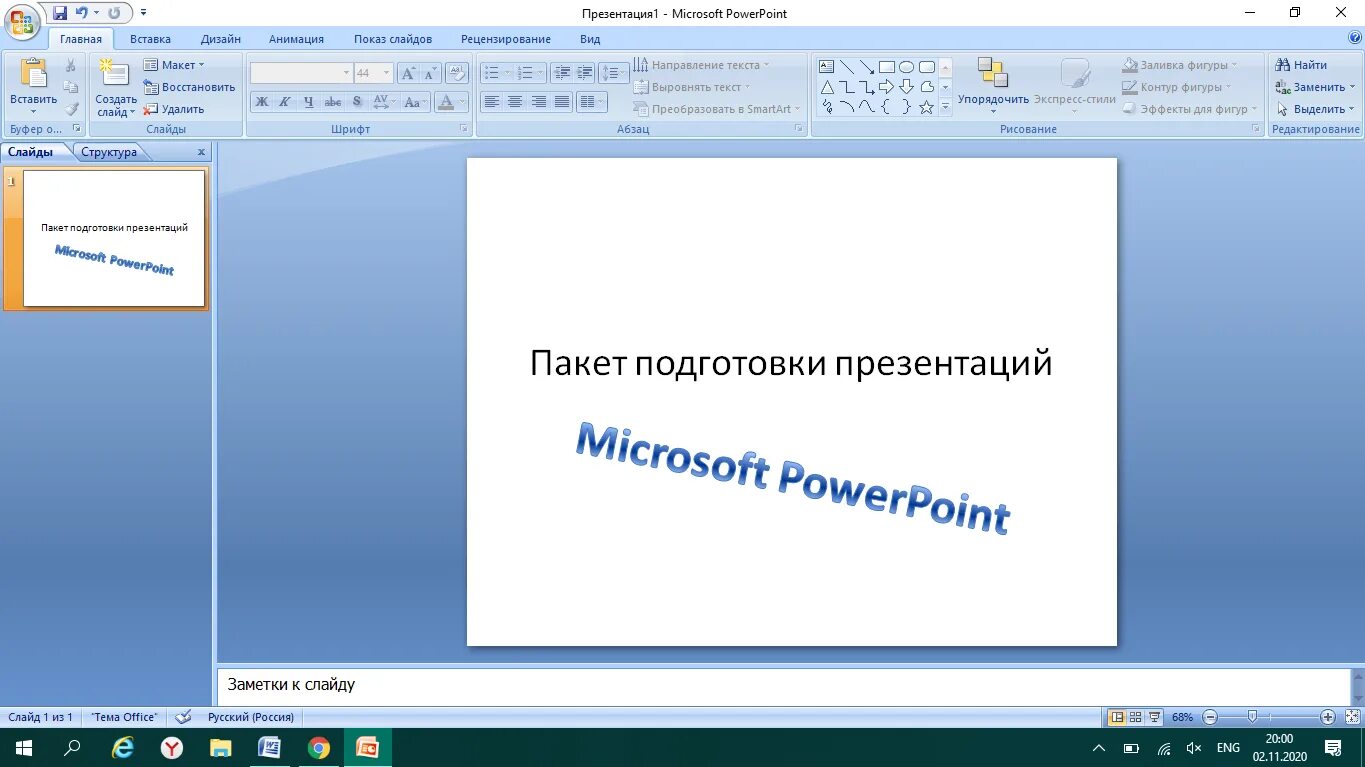Increase font size with the large A icon
The width and height of the screenshot is (1365, 767).
tap(408, 73)
